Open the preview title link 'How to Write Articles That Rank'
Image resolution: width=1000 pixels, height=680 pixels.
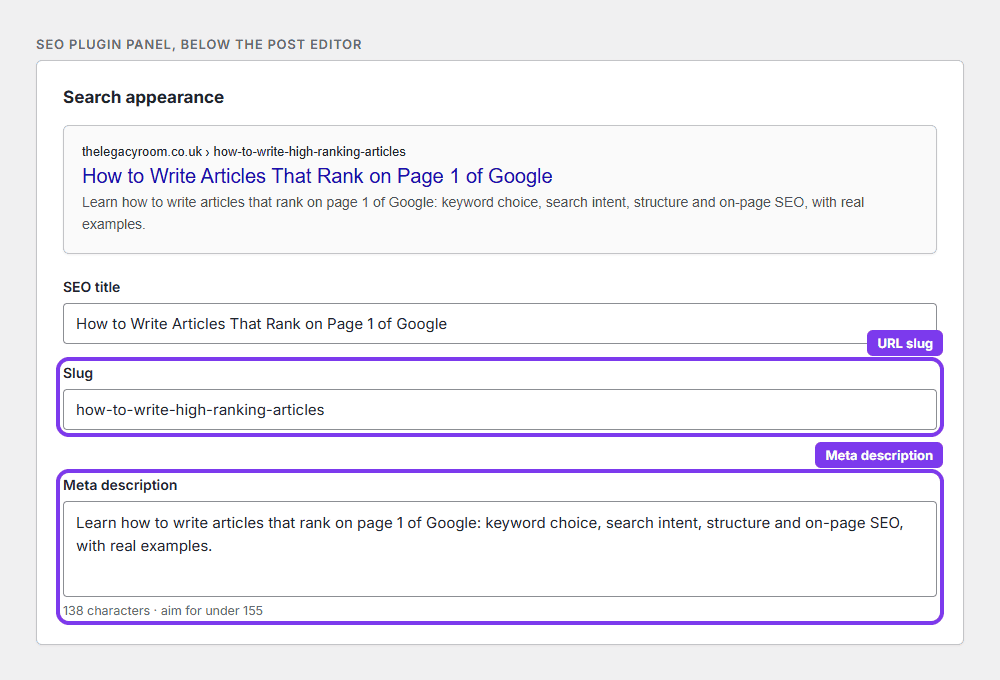[317, 176]
